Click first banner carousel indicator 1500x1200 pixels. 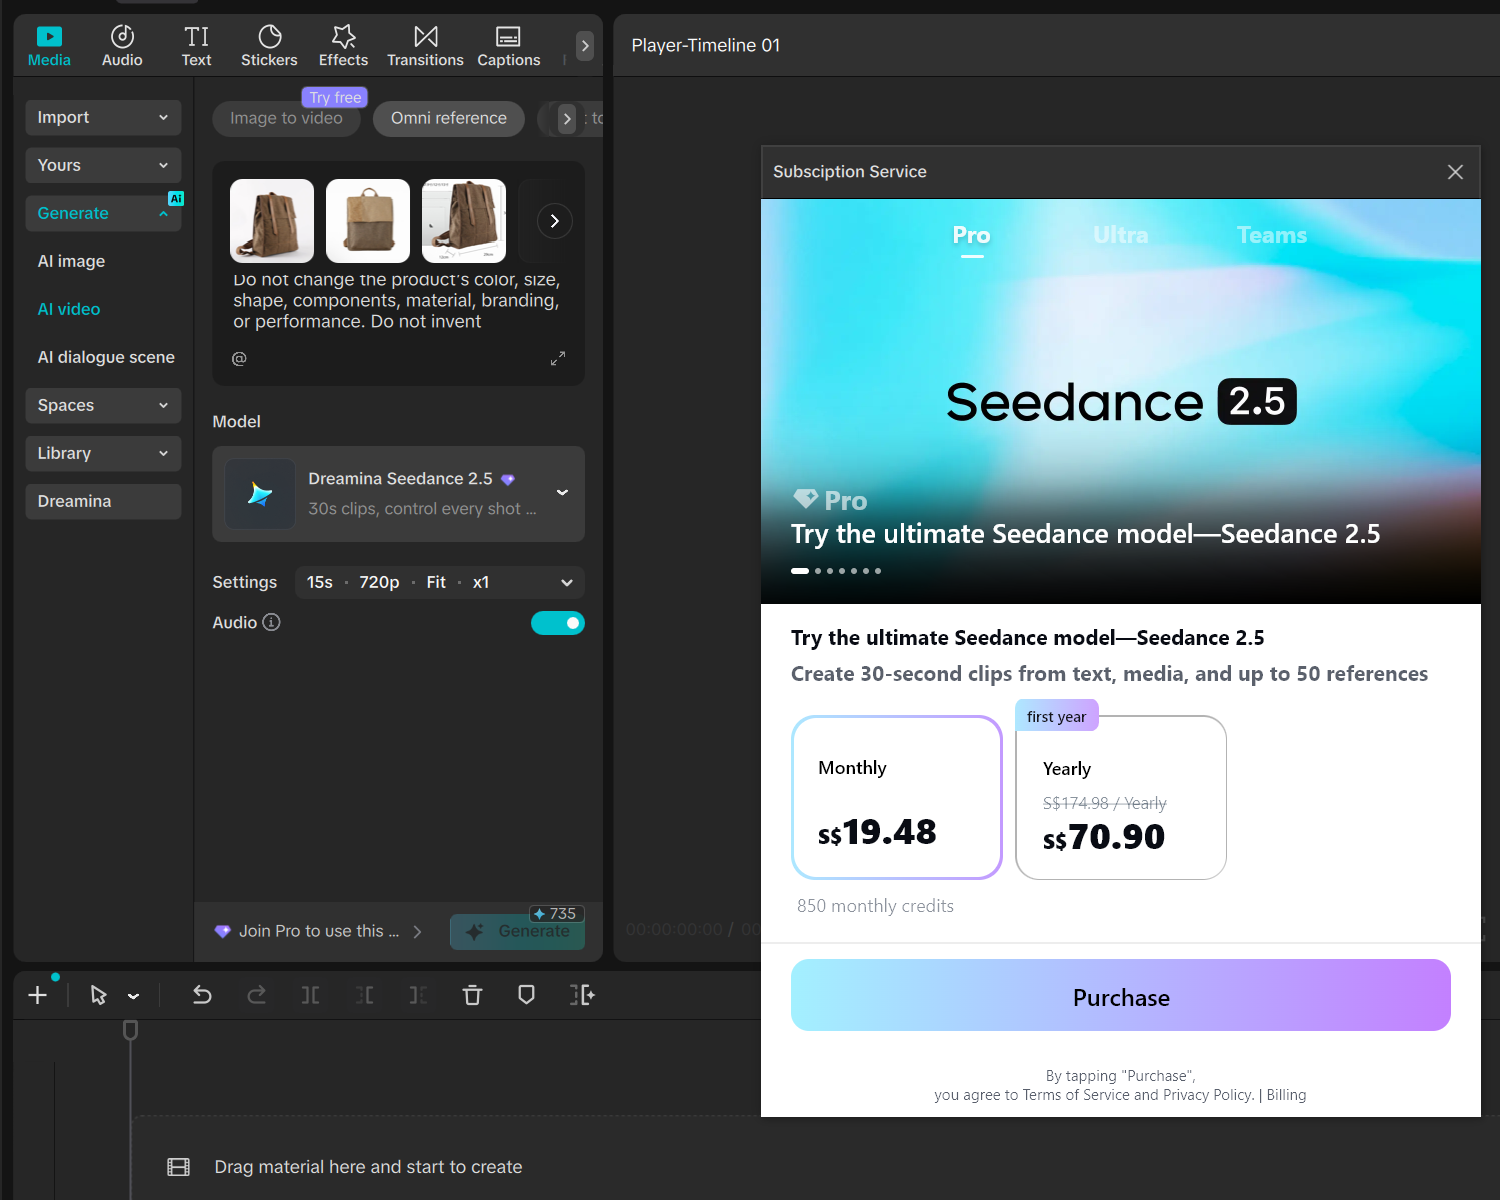[800, 571]
